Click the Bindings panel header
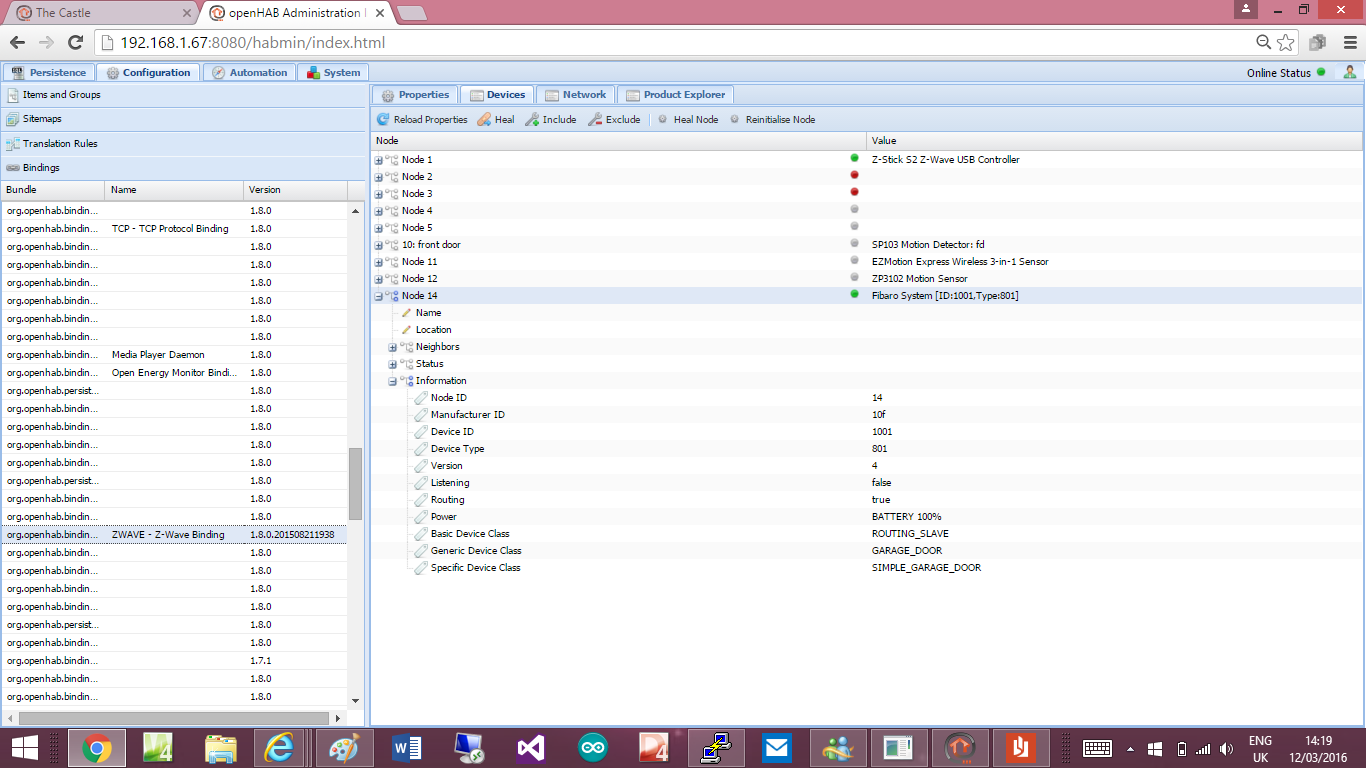This screenshot has width=1366, height=768. point(184,168)
